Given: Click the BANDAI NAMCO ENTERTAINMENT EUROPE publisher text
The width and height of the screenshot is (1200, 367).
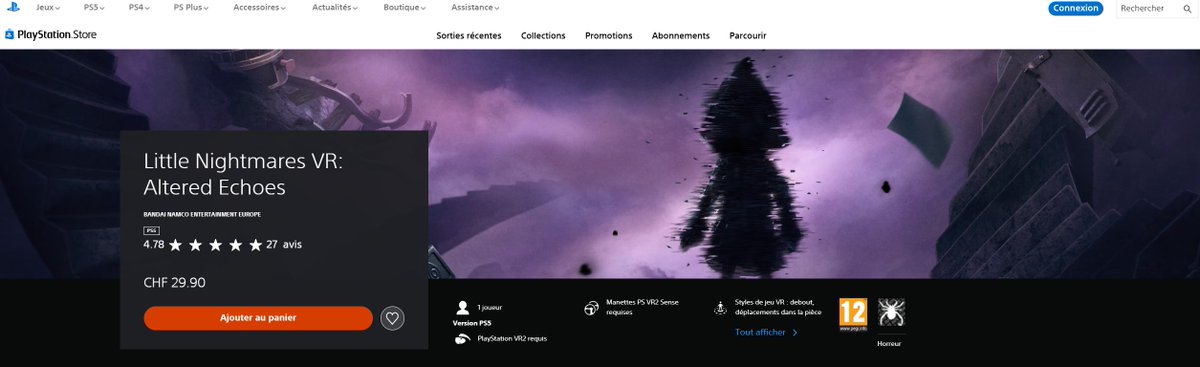Looking at the screenshot, I should pos(202,214).
